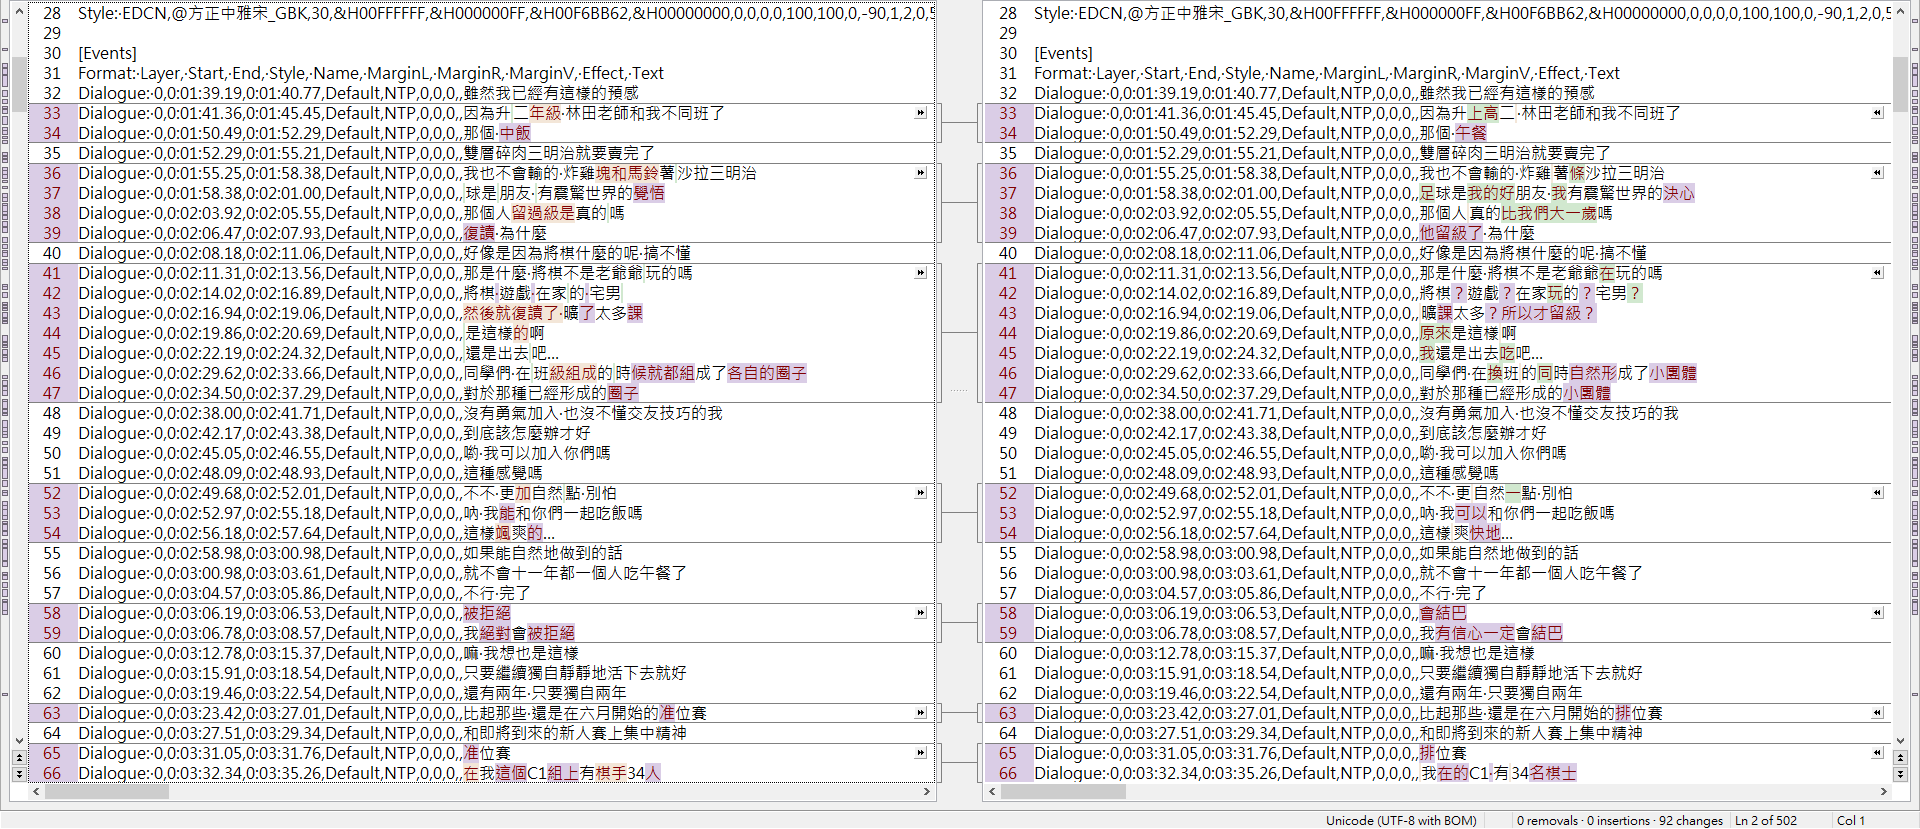Click right pane line 38 dialogue at 0:02:03.92

point(1323,213)
